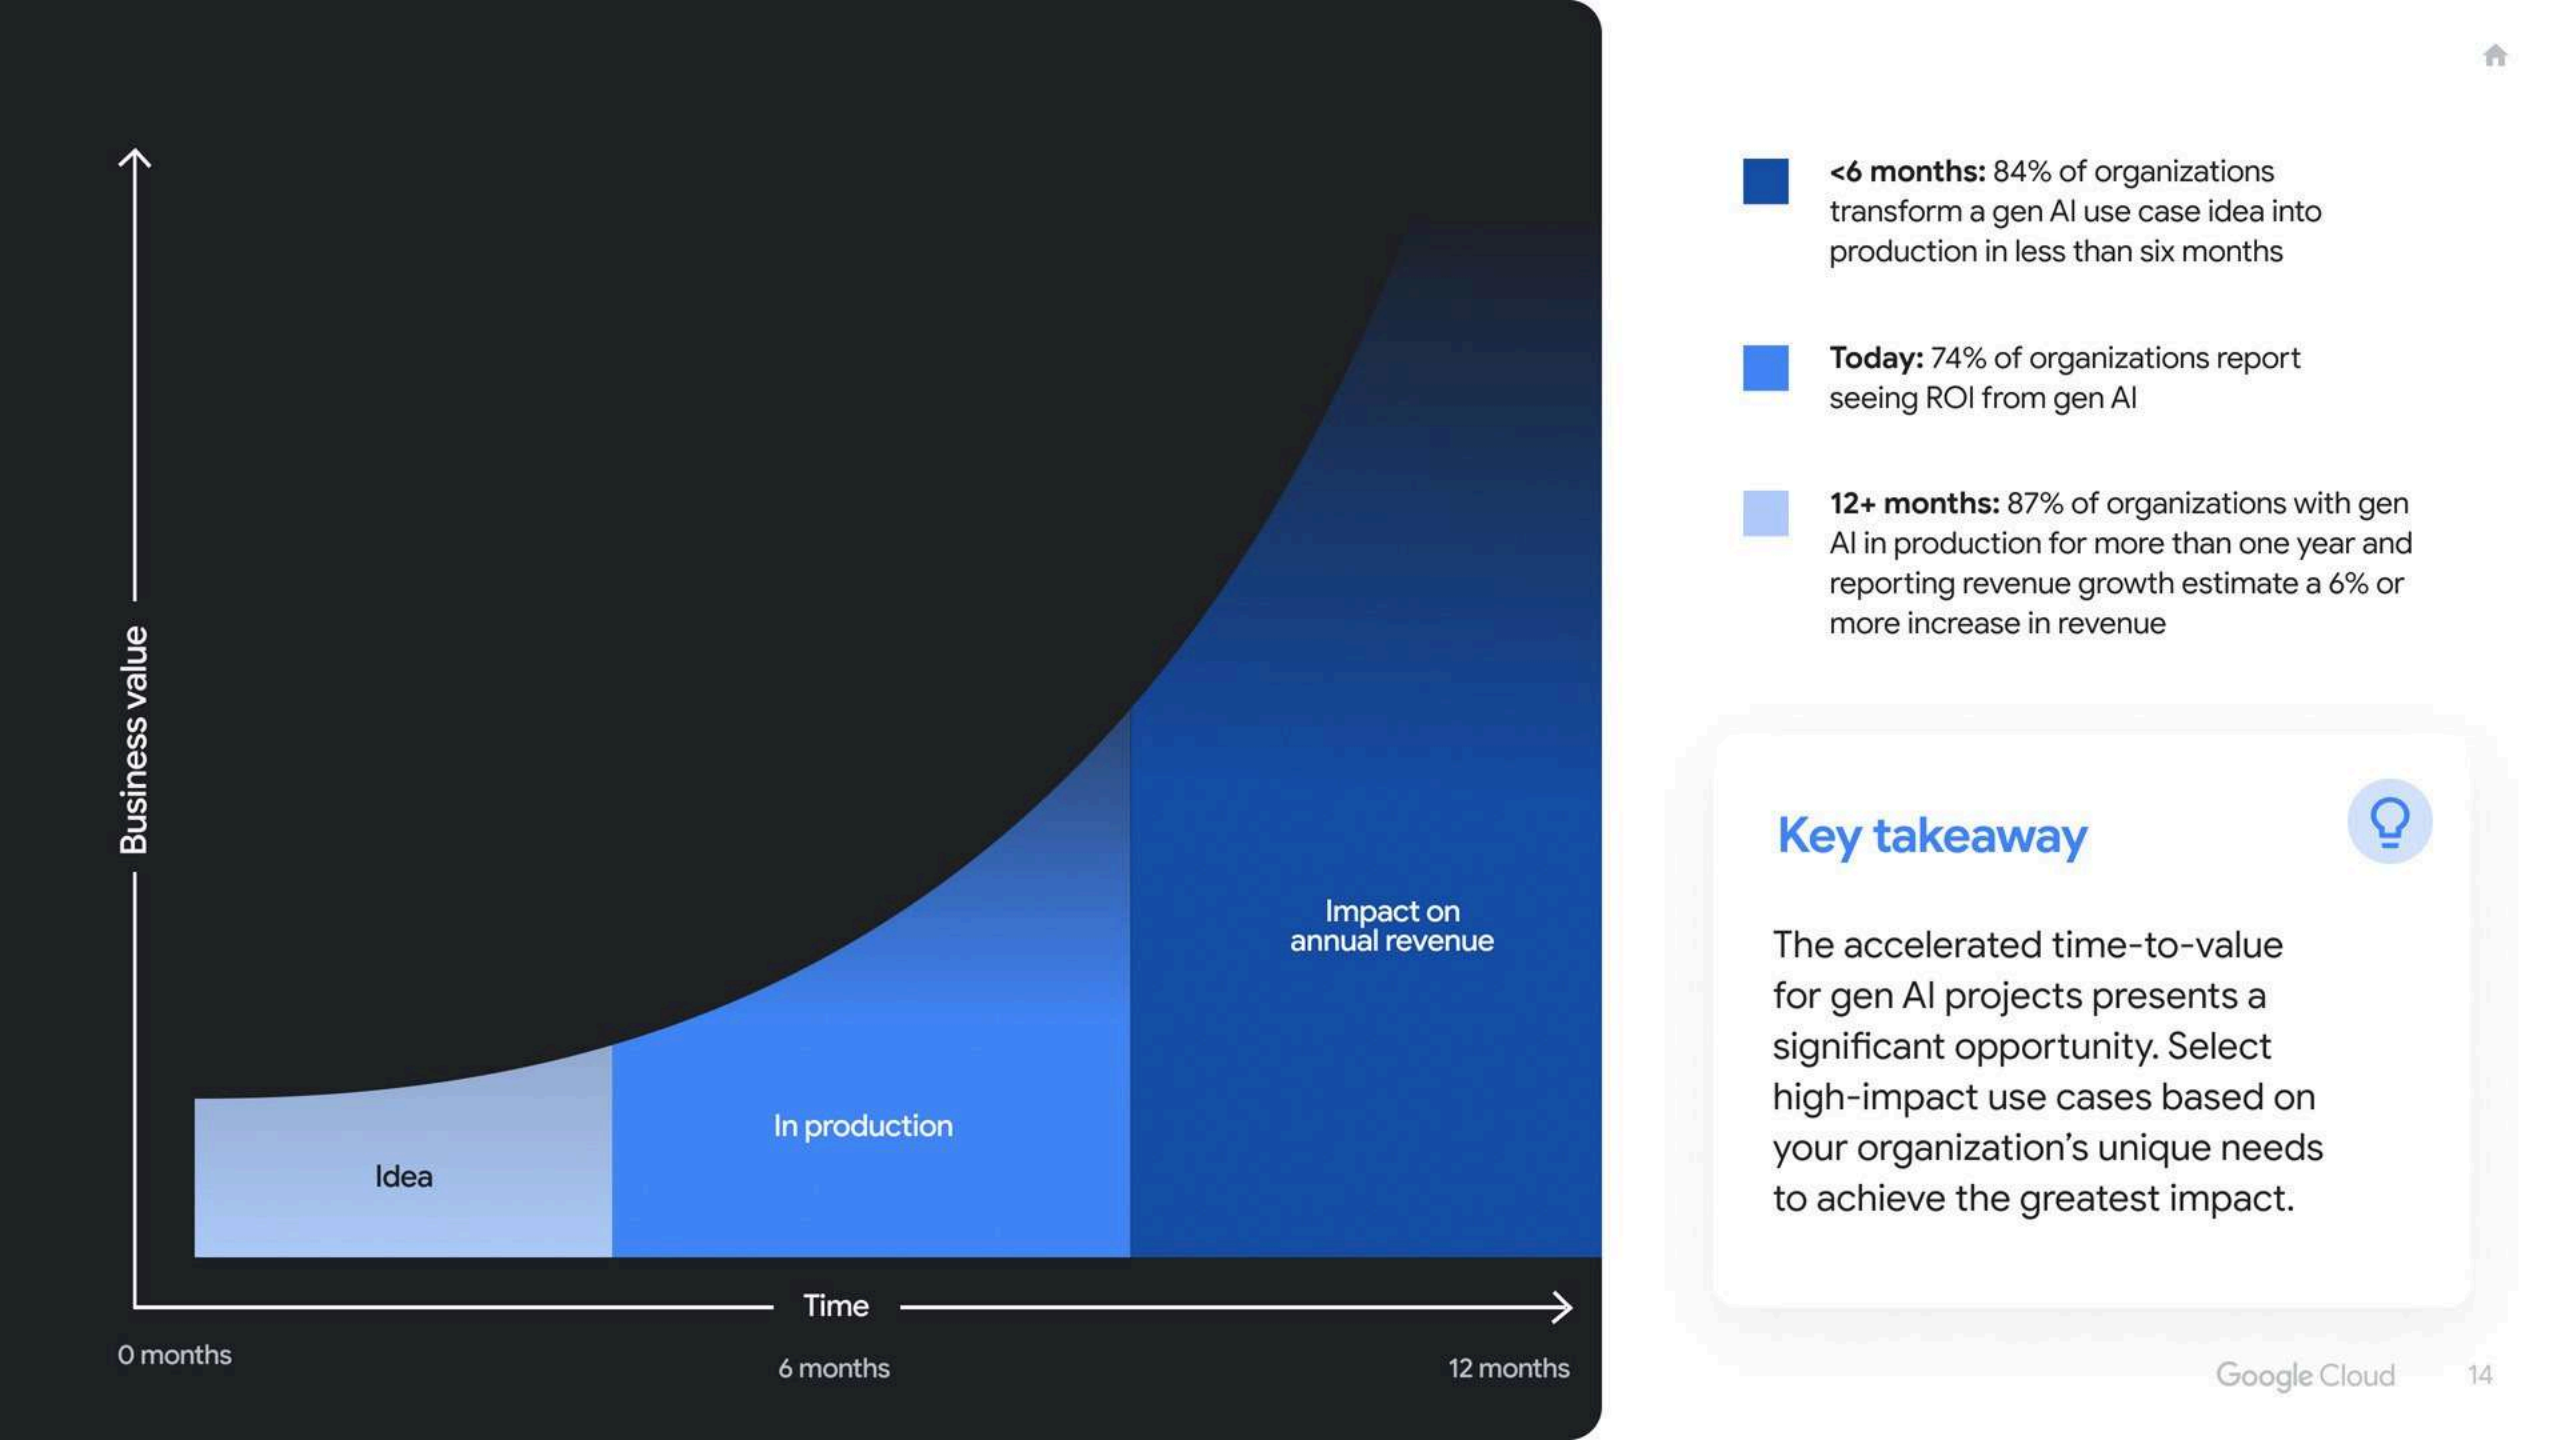Click the dark blue '<6 months' legend square
Image resolution: width=2560 pixels, height=1440 pixels.
coord(1765,181)
